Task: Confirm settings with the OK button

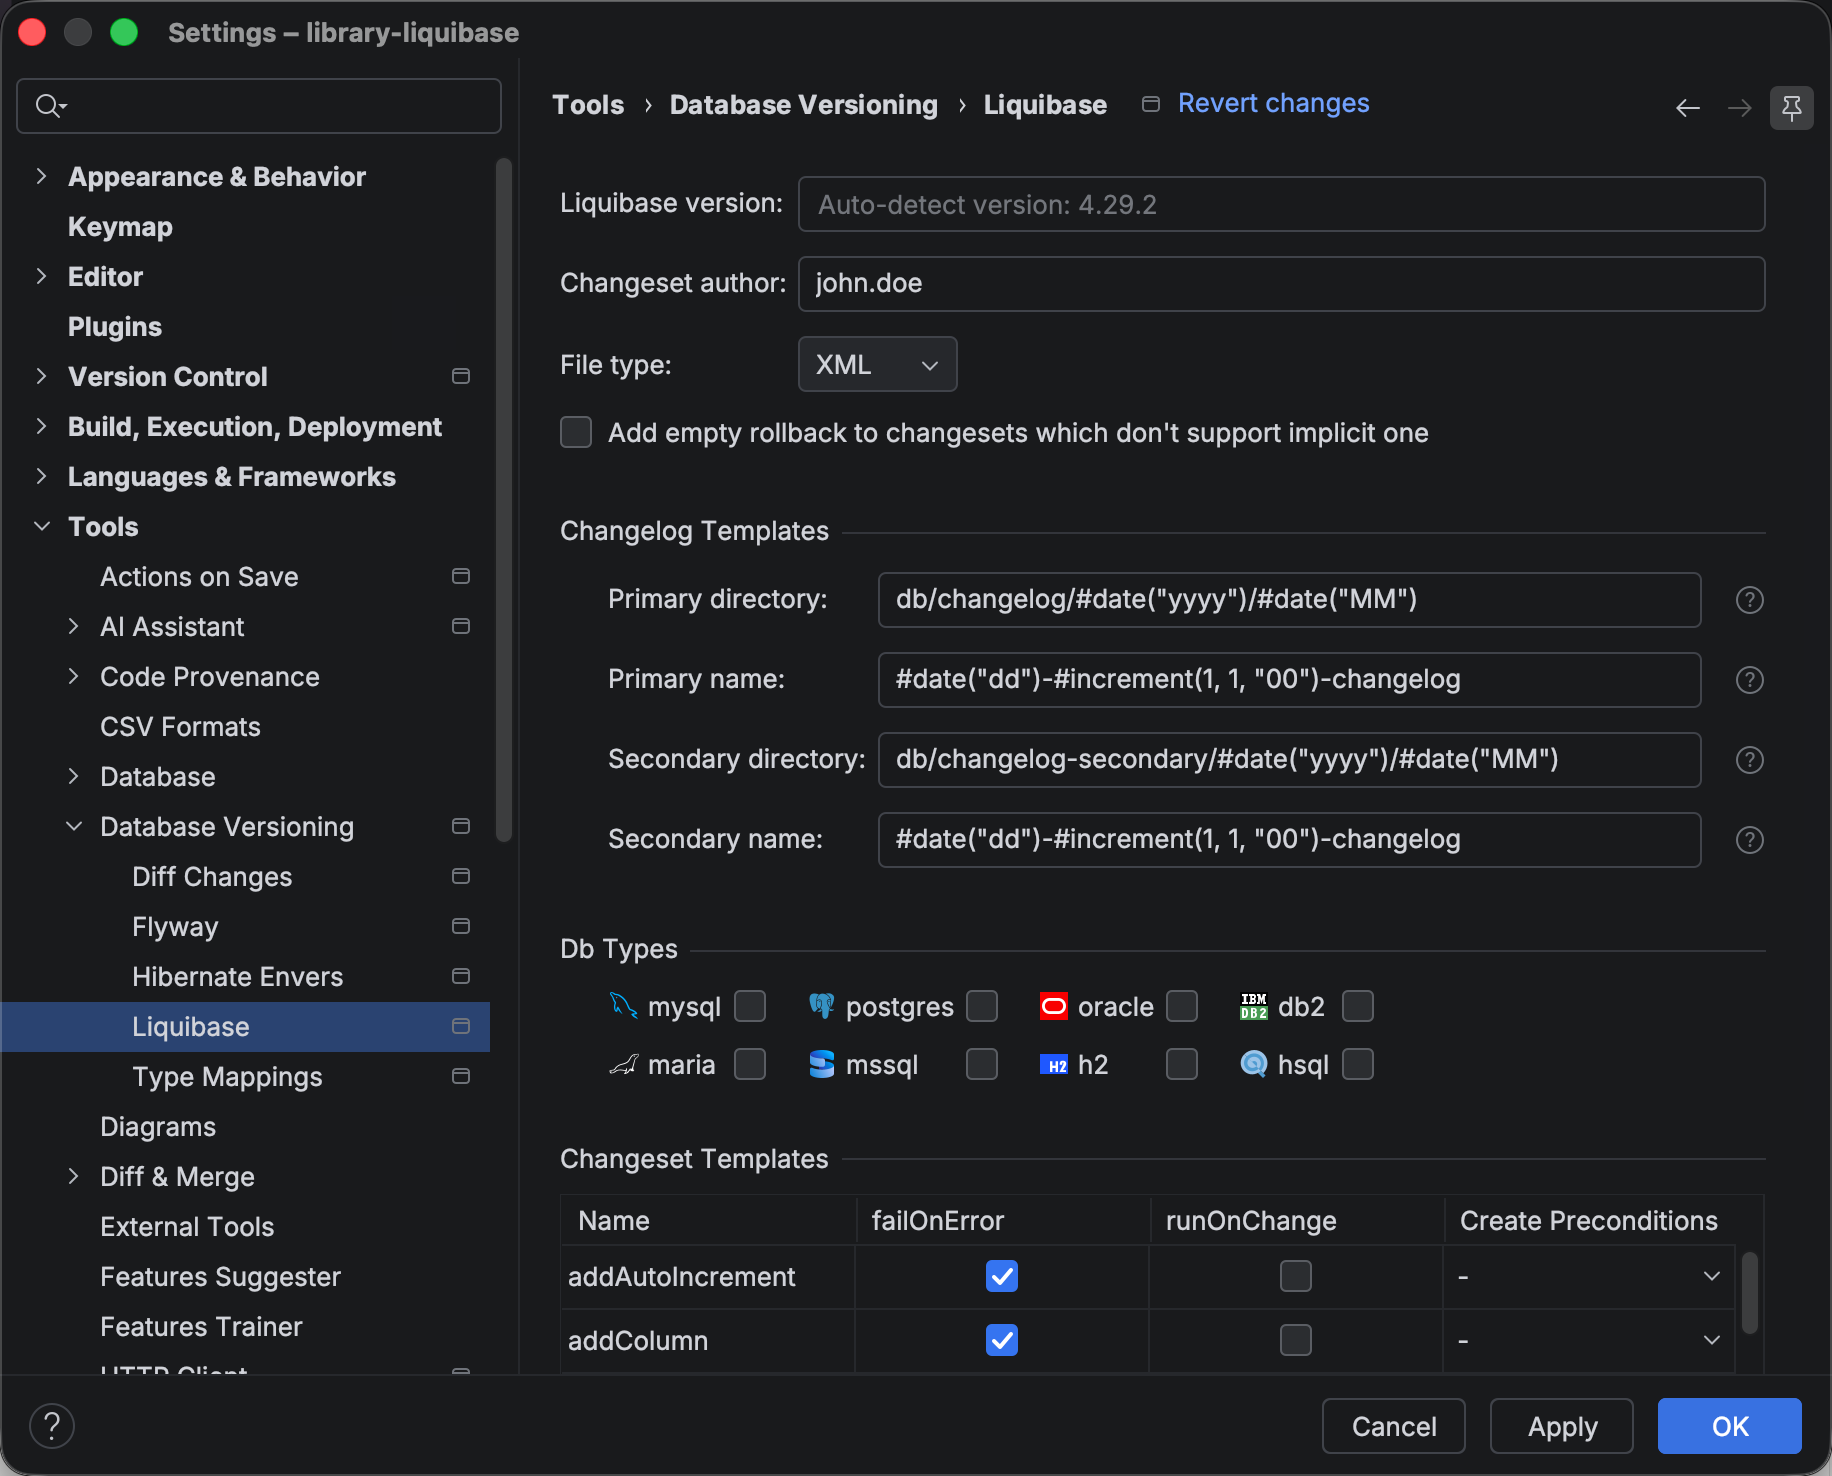Action: coord(1730,1426)
